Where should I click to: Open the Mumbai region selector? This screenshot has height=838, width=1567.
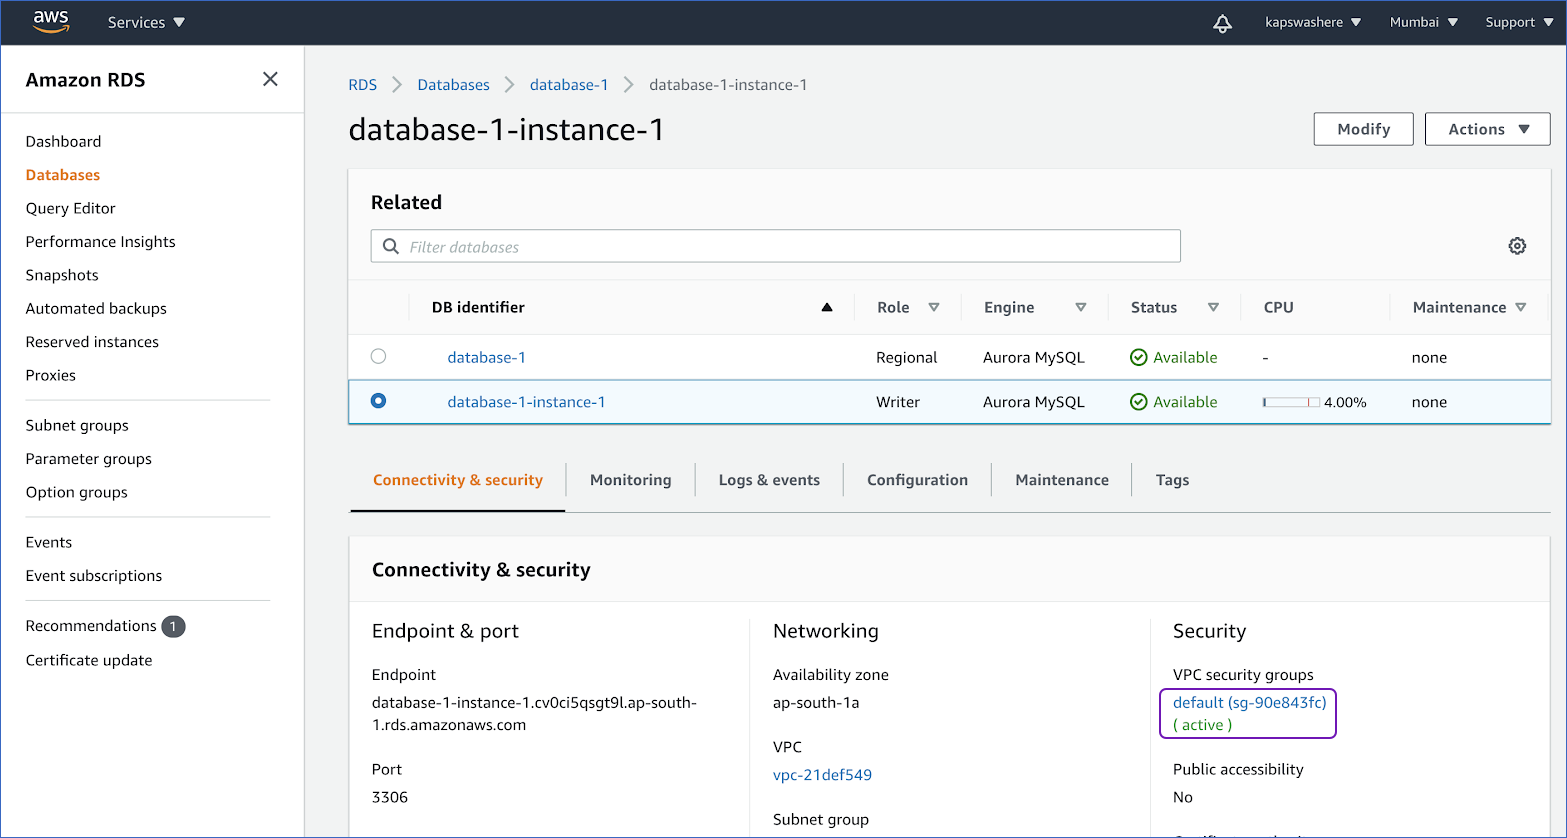pyautogui.click(x=1423, y=22)
